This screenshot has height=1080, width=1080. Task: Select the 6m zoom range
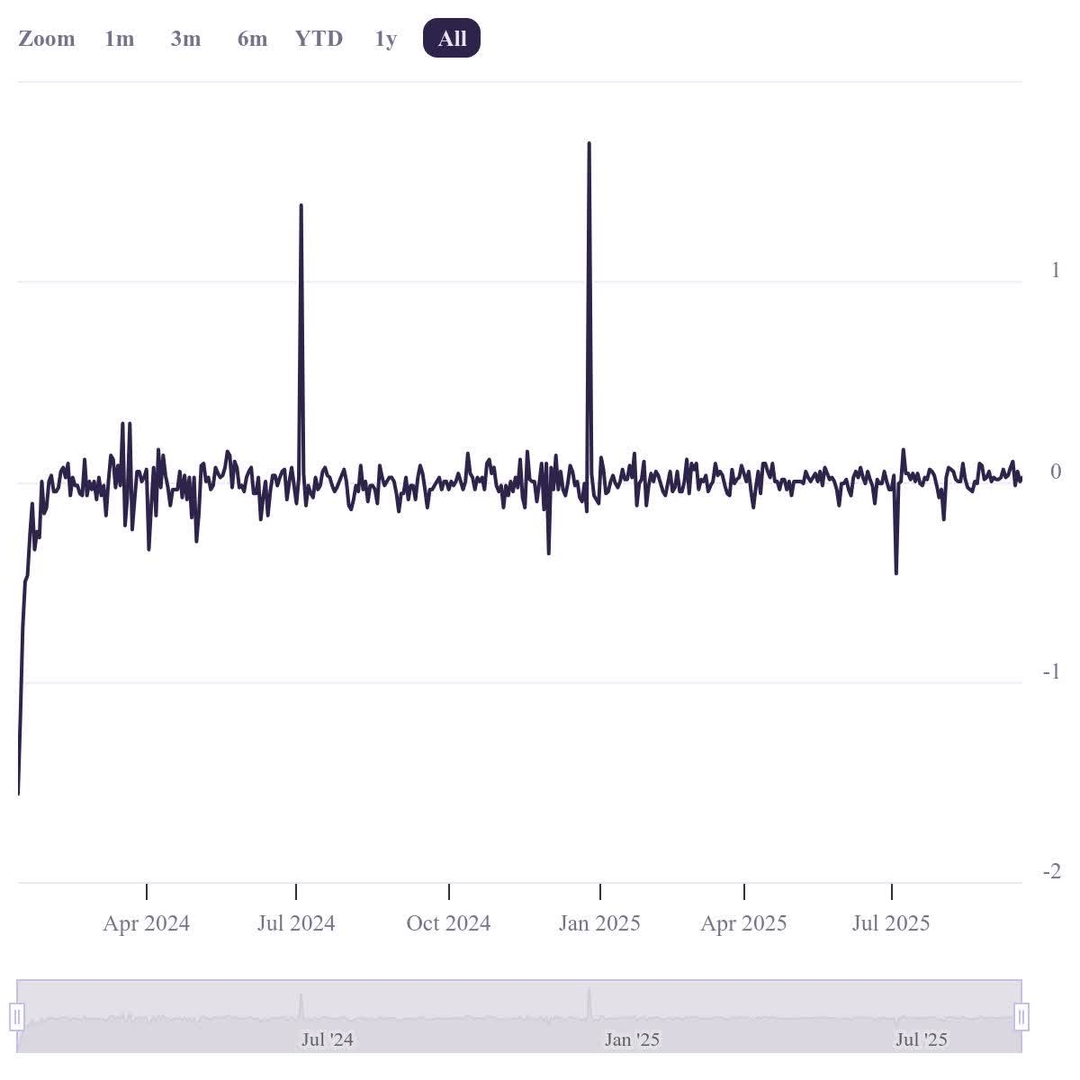[x=252, y=38]
